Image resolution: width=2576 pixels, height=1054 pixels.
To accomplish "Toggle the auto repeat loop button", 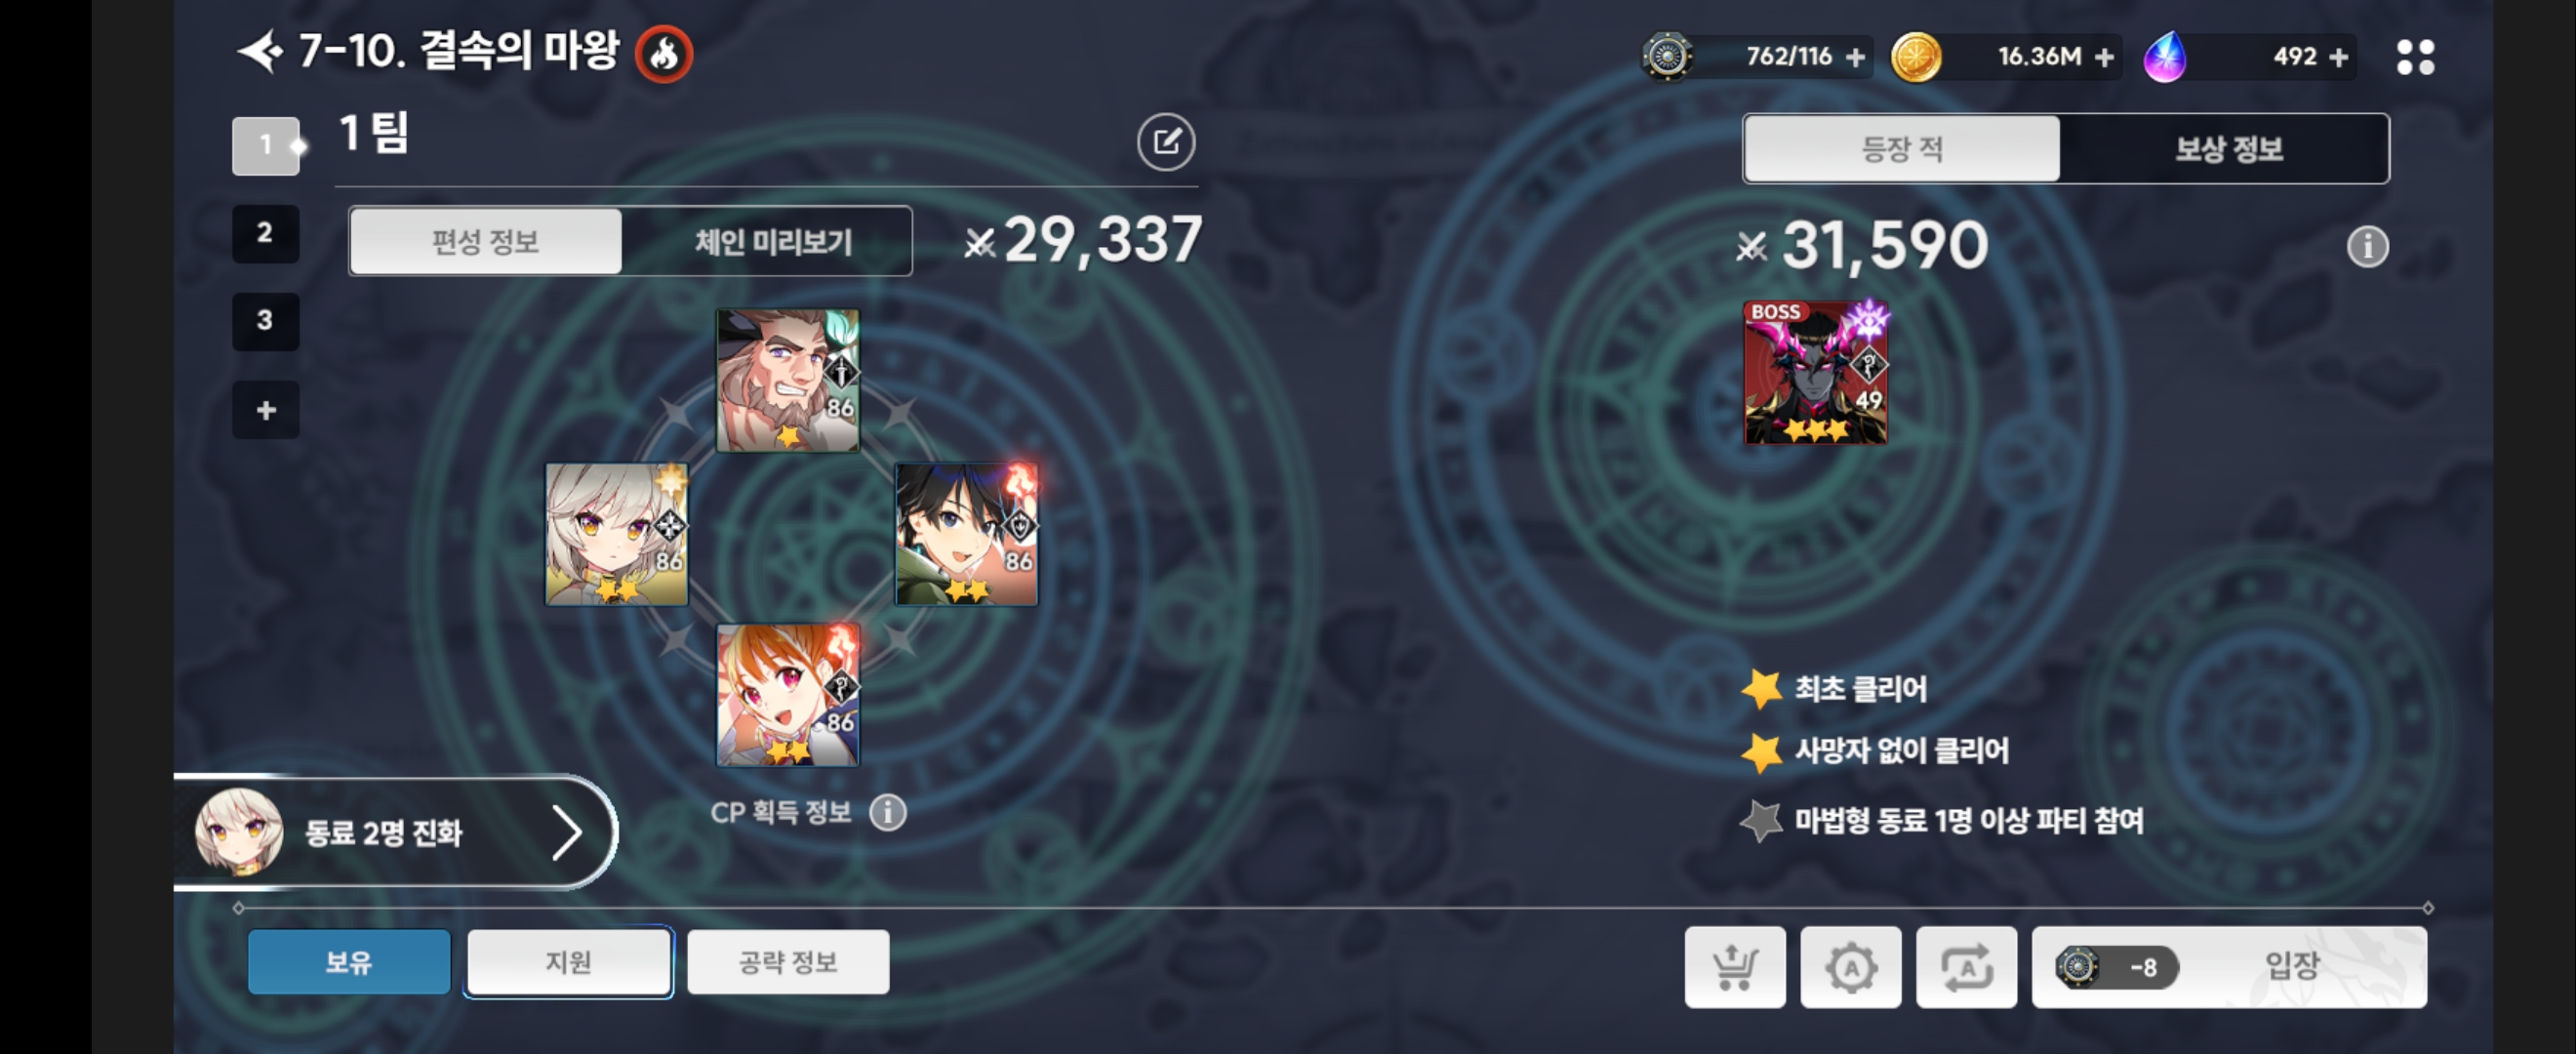I will (1966, 967).
